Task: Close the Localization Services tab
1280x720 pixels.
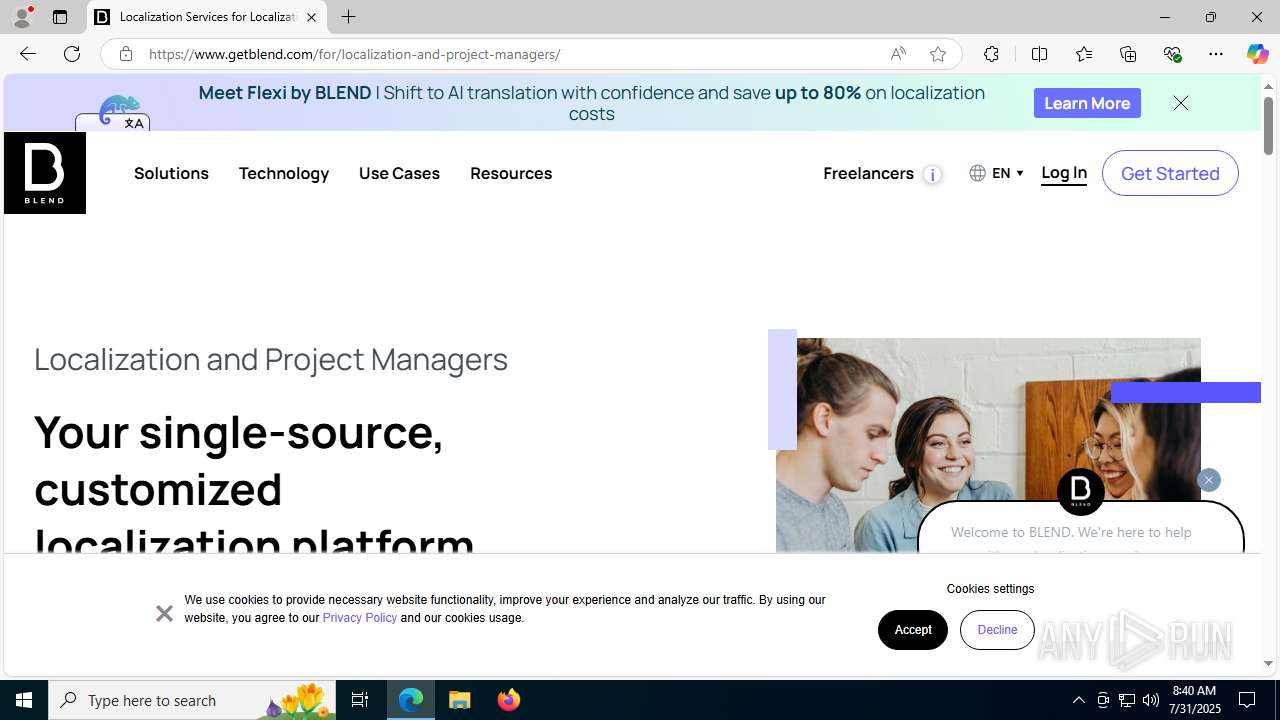Action: [311, 17]
